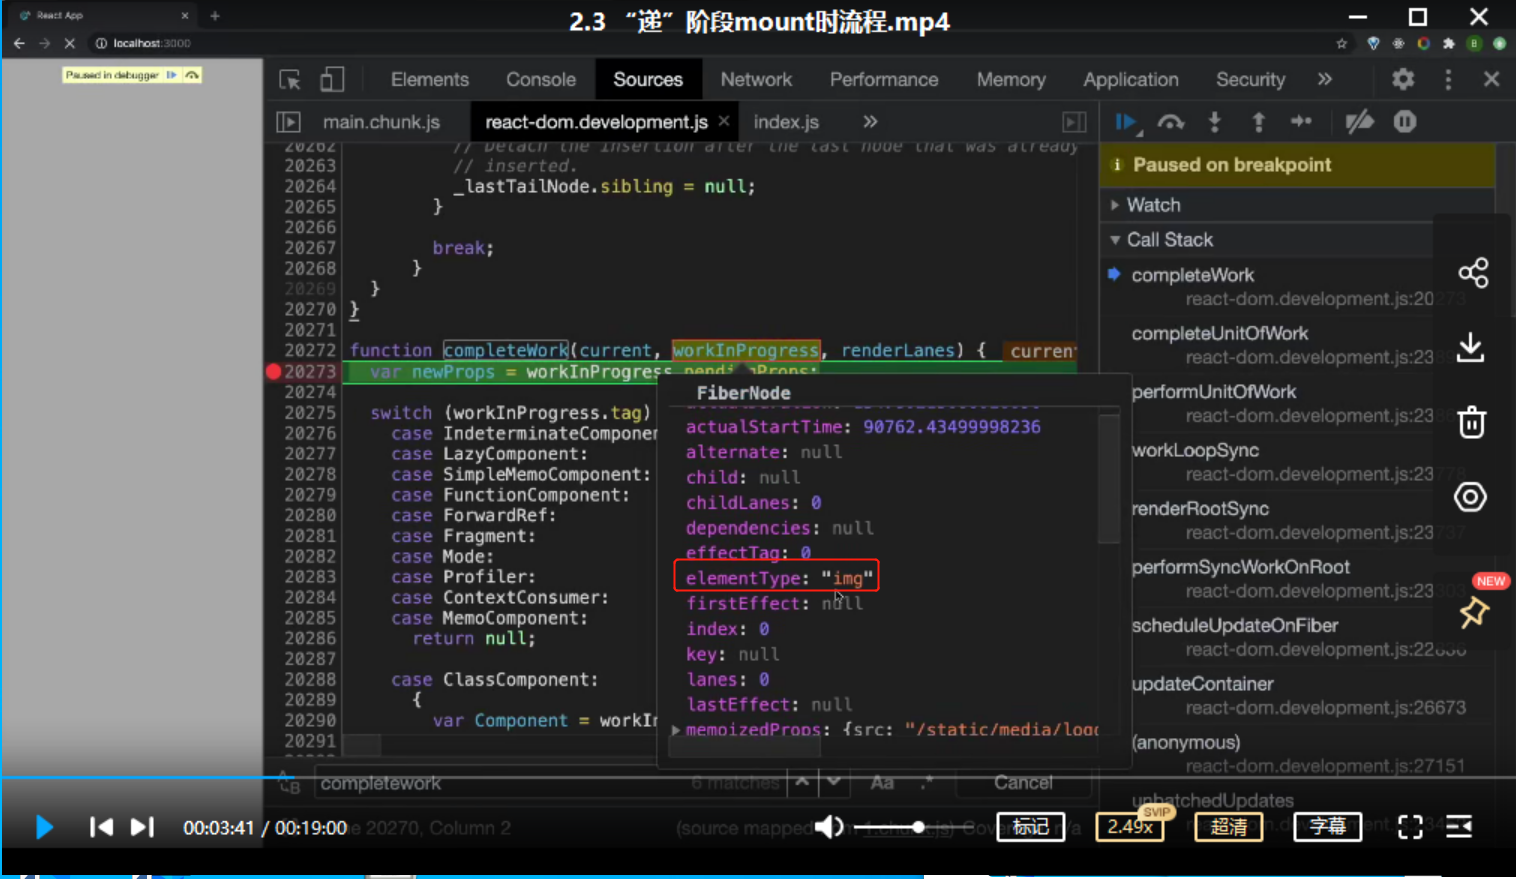Screen dimensions: 1516x879
Task: Open the Application tab
Action: pos(1131,80)
